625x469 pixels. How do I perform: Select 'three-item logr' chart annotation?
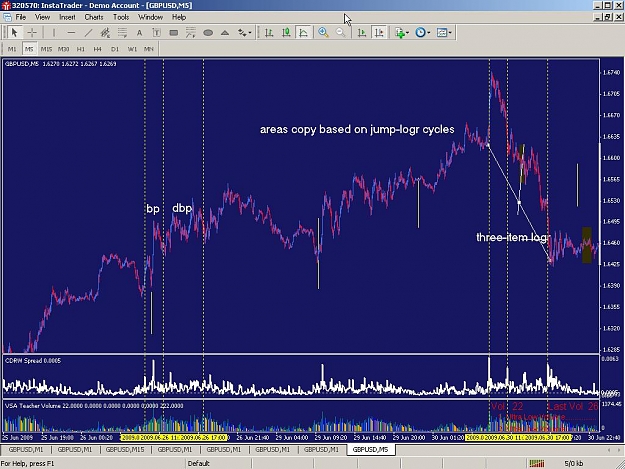click(513, 237)
